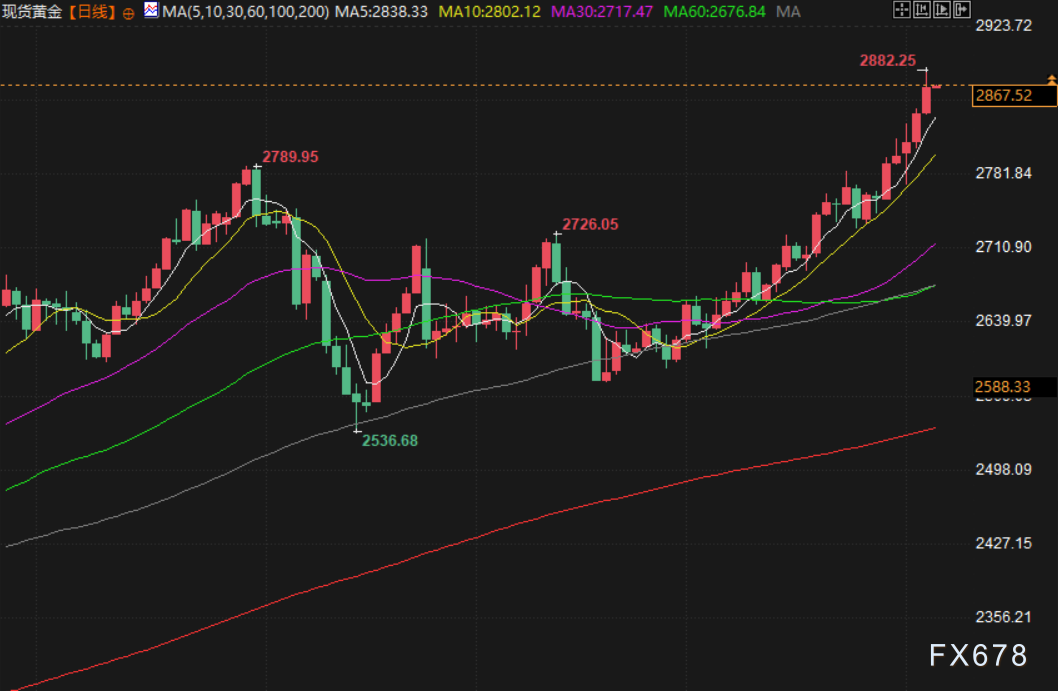The height and width of the screenshot is (691, 1058).
Task: Click the play-arrow toolbar icon
Action: (941, 10)
